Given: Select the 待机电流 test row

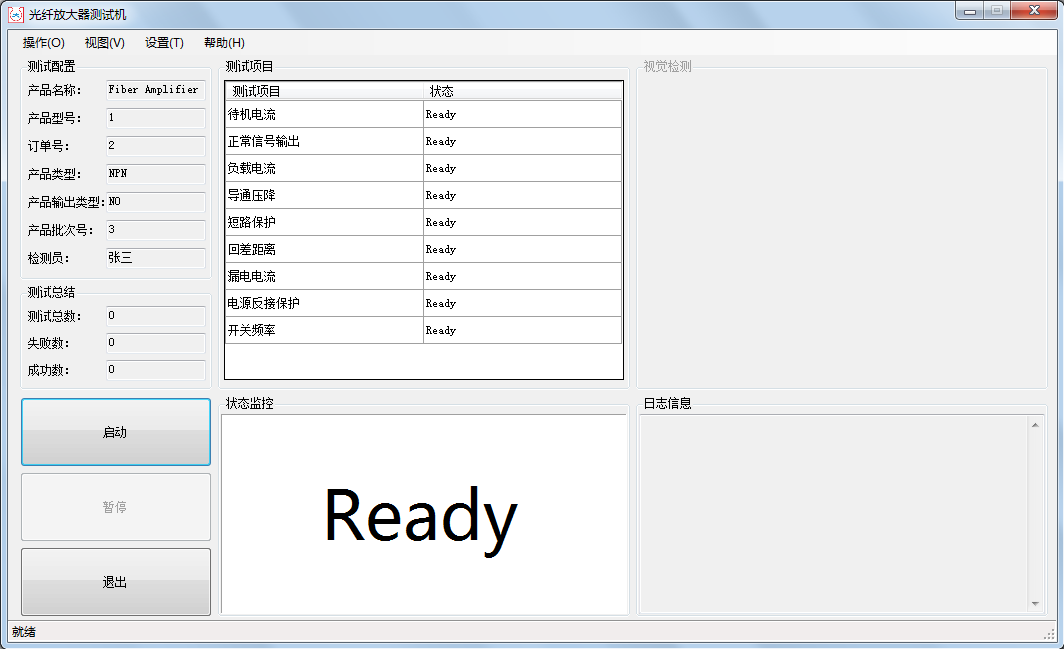Looking at the screenshot, I should coord(323,114).
